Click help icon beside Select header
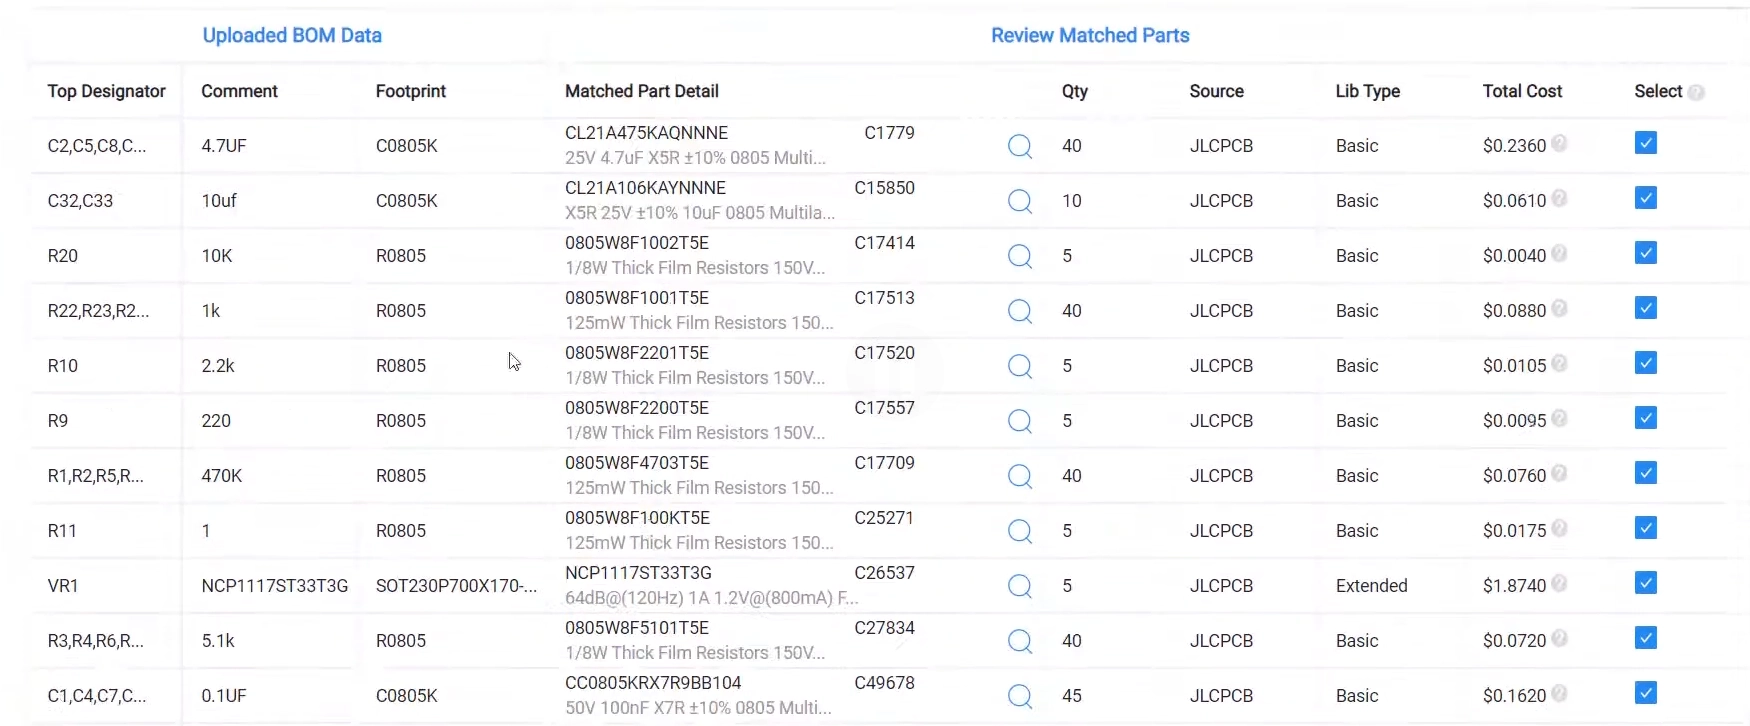The height and width of the screenshot is (726, 1750). click(1696, 92)
